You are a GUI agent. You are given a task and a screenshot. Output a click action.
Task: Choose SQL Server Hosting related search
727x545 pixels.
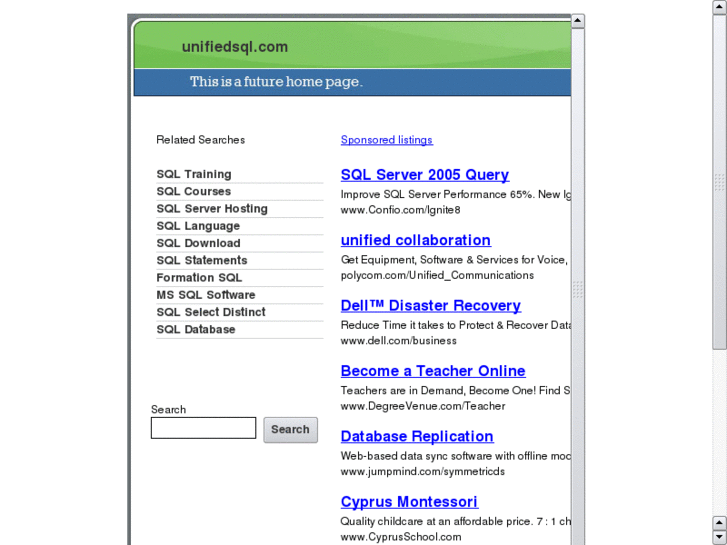(212, 209)
